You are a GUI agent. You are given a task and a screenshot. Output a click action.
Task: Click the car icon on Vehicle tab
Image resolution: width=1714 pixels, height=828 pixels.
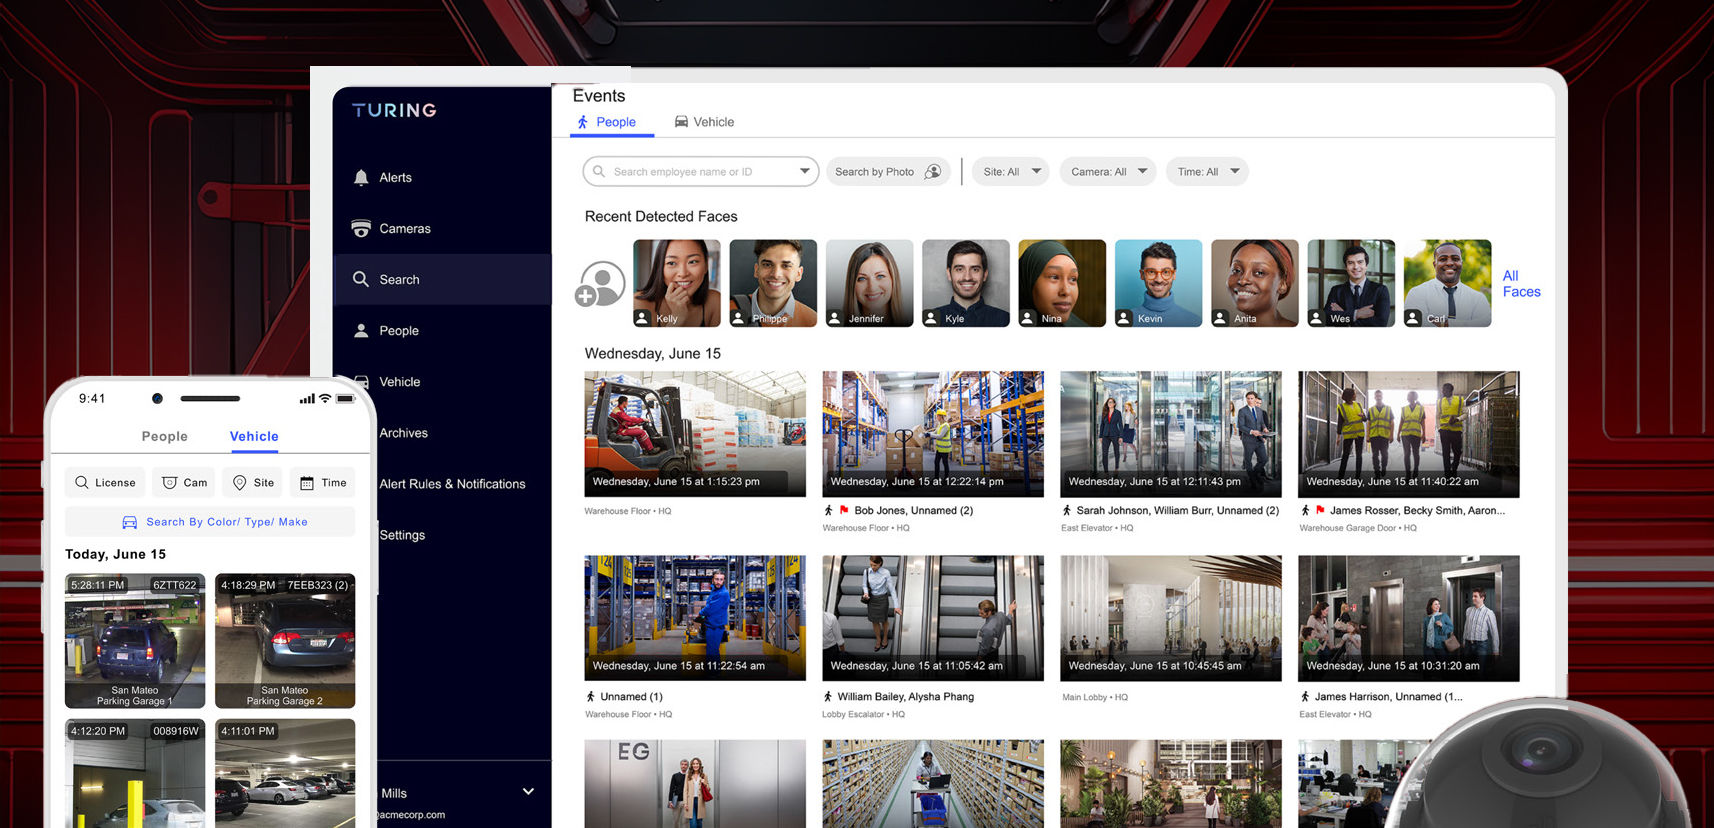pos(681,122)
